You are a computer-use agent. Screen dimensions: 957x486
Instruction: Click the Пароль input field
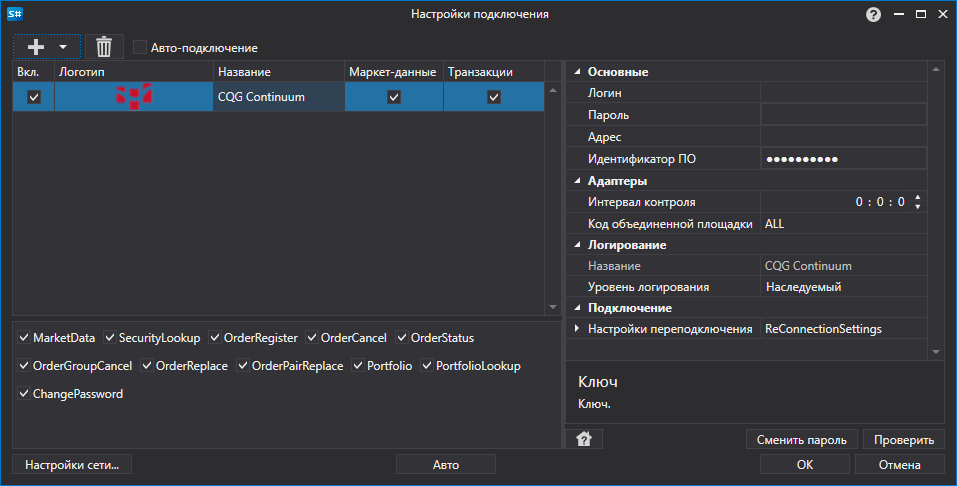coord(843,115)
